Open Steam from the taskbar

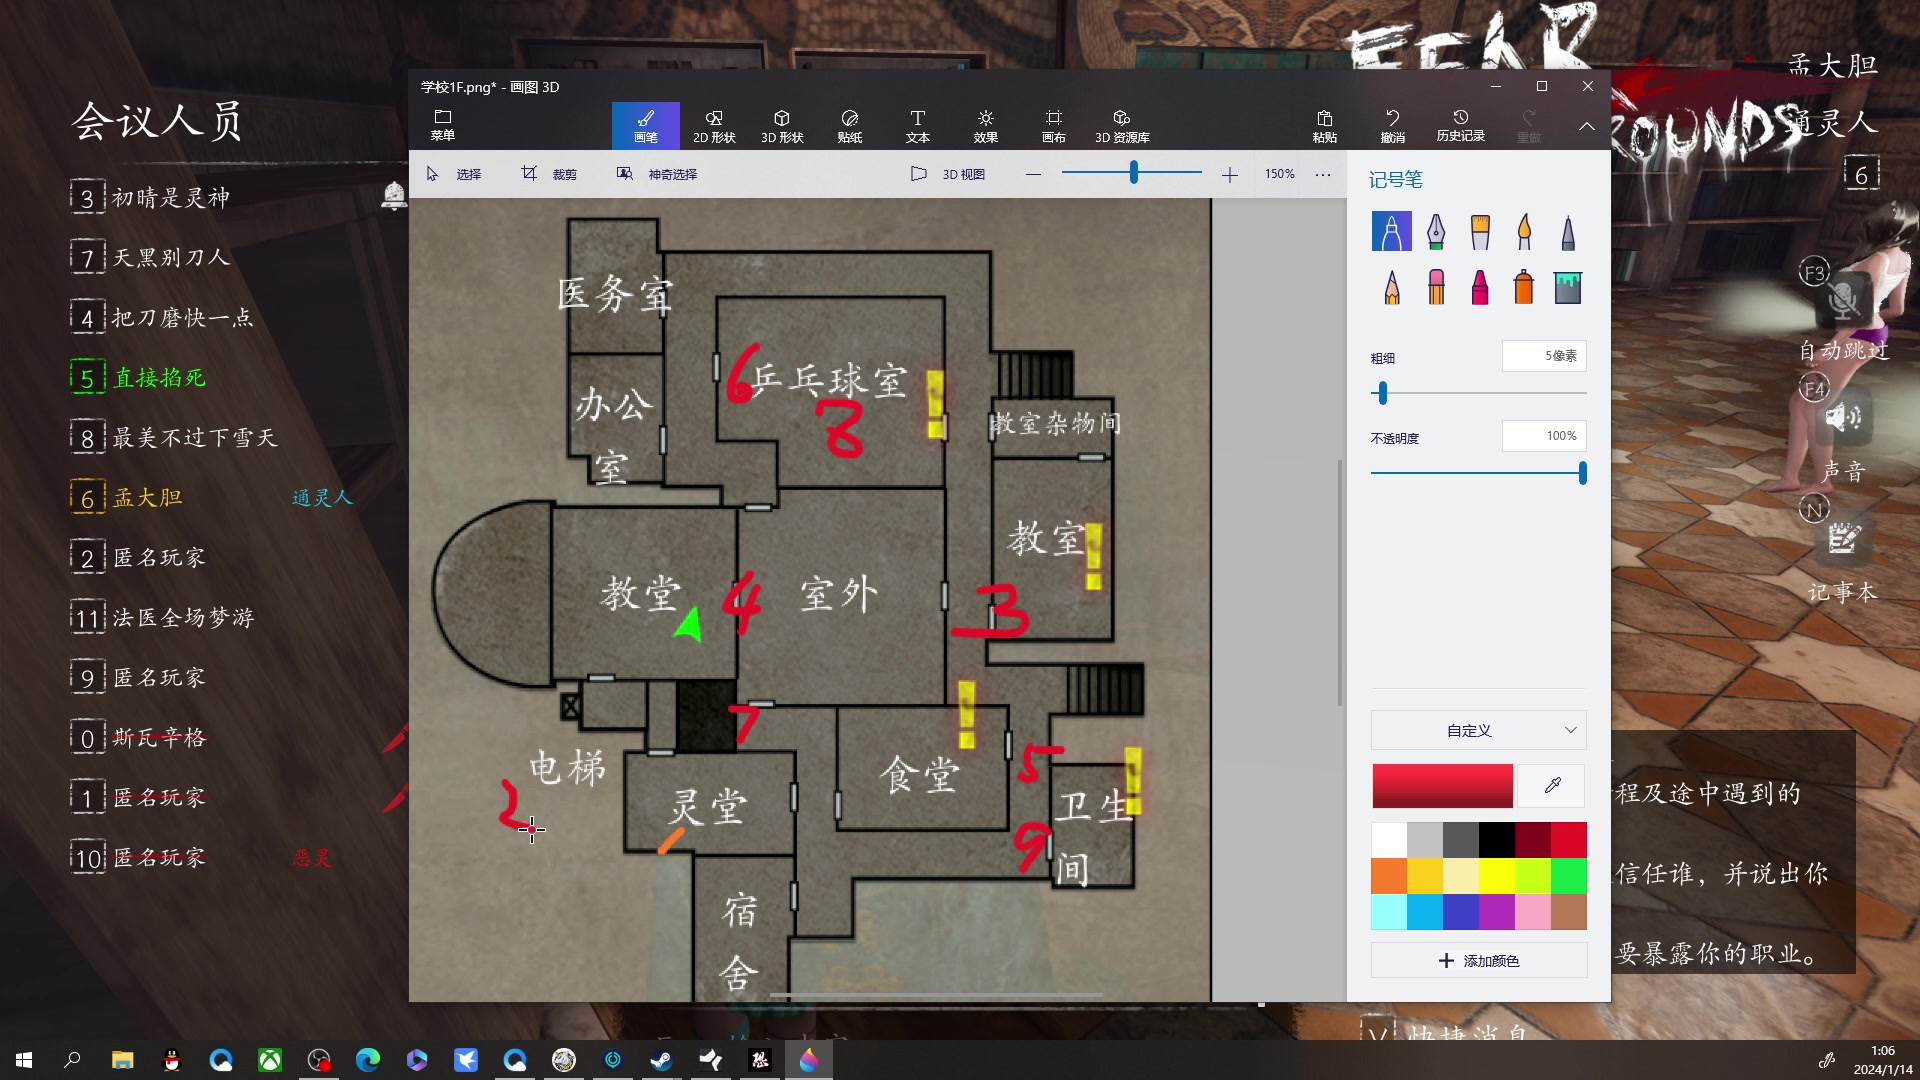coord(661,1060)
